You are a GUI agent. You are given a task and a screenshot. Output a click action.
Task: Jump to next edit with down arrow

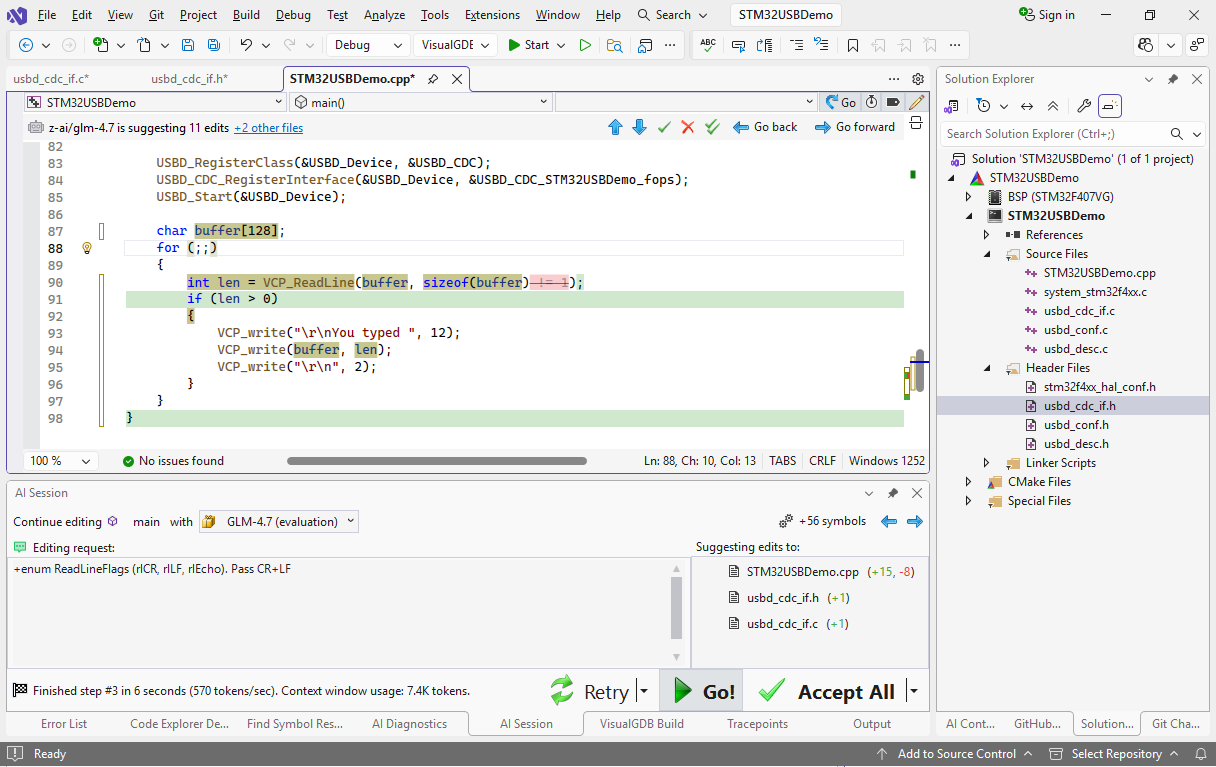(x=639, y=127)
